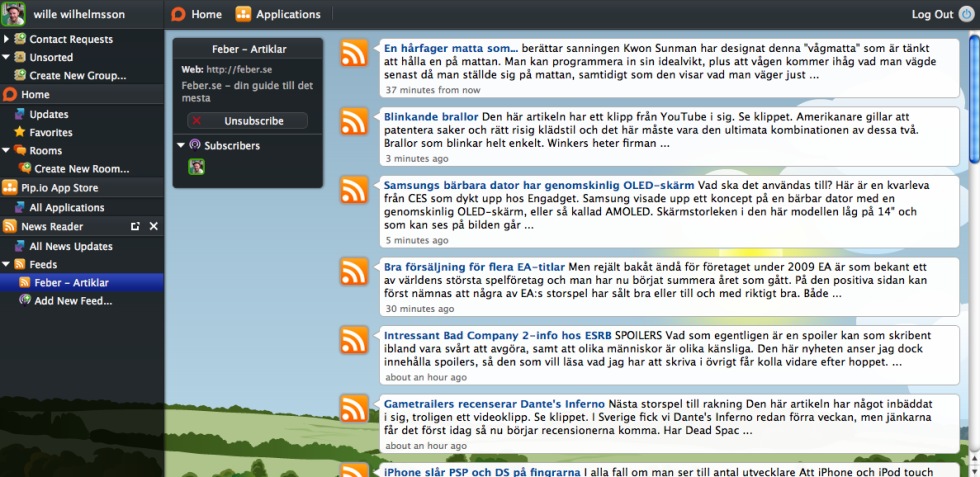Click the '30 minutes ago' timestamp
Image resolution: width=980 pixels, height=477 pixels.
(x=420, y=309)
